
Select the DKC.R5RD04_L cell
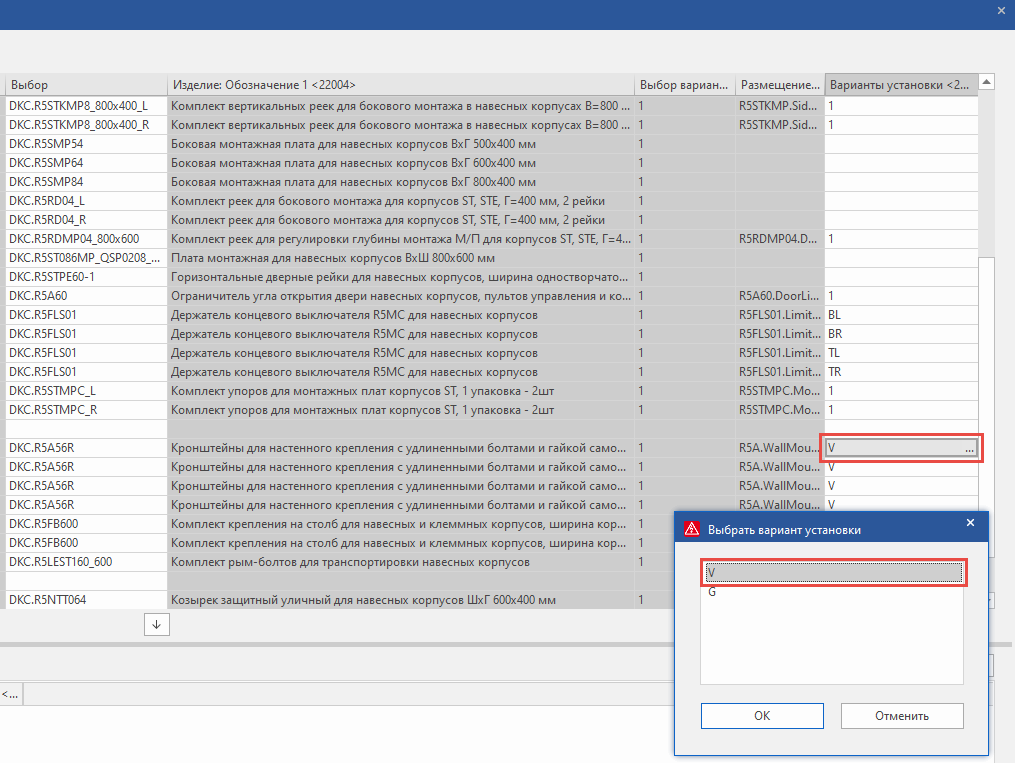[86, 201]
